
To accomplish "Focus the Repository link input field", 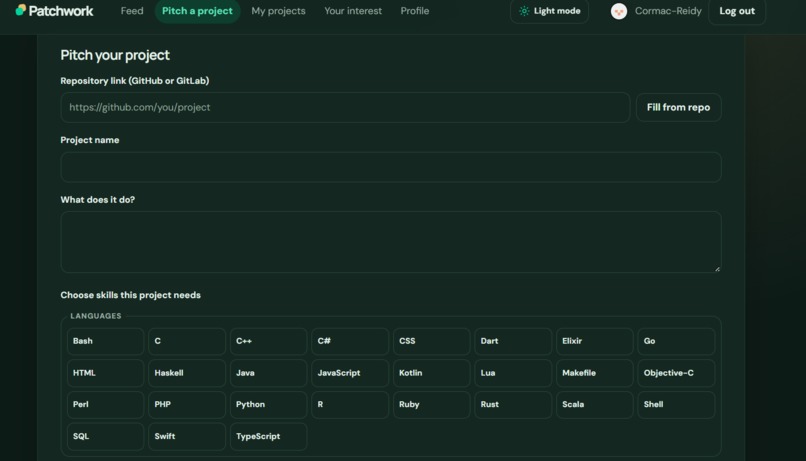I will coord(345,107).
